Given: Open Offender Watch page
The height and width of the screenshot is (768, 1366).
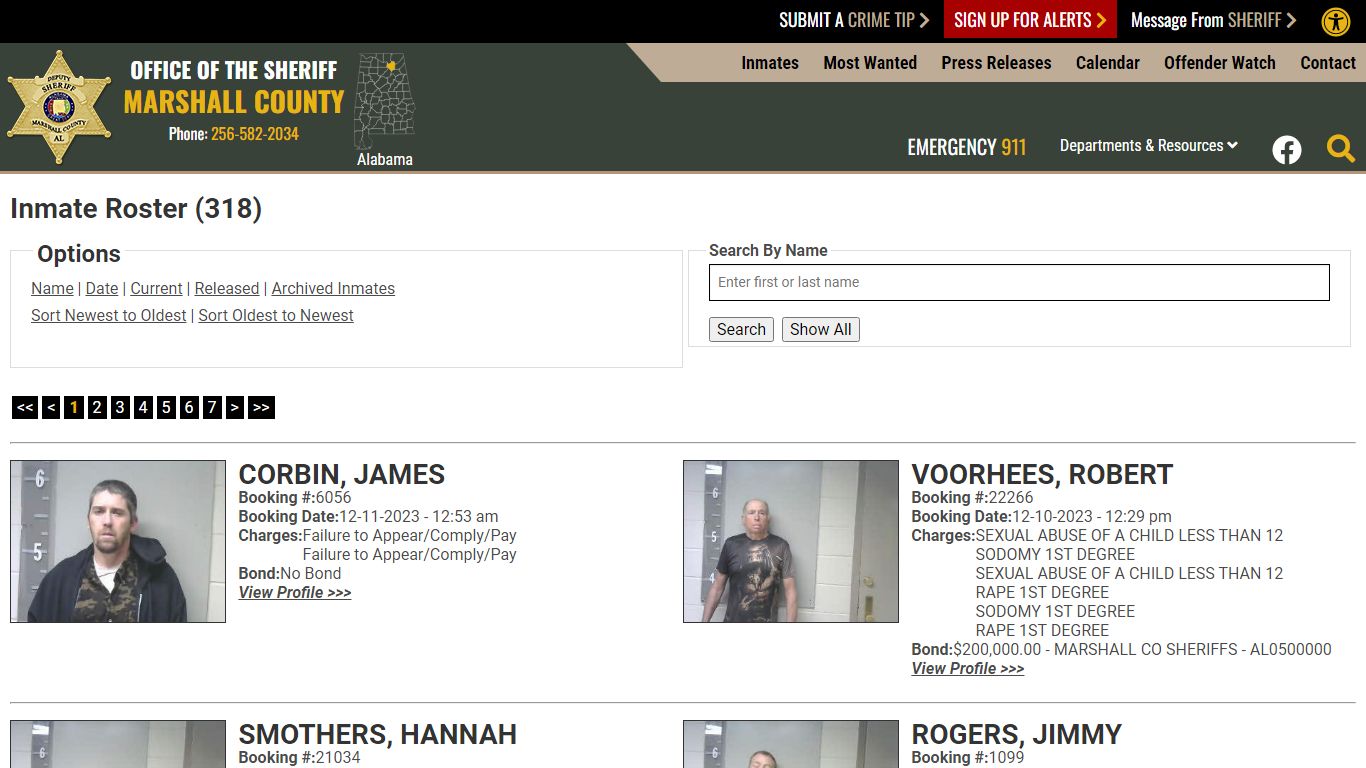Looking at the screenshot, I should tap(1220, 62).
